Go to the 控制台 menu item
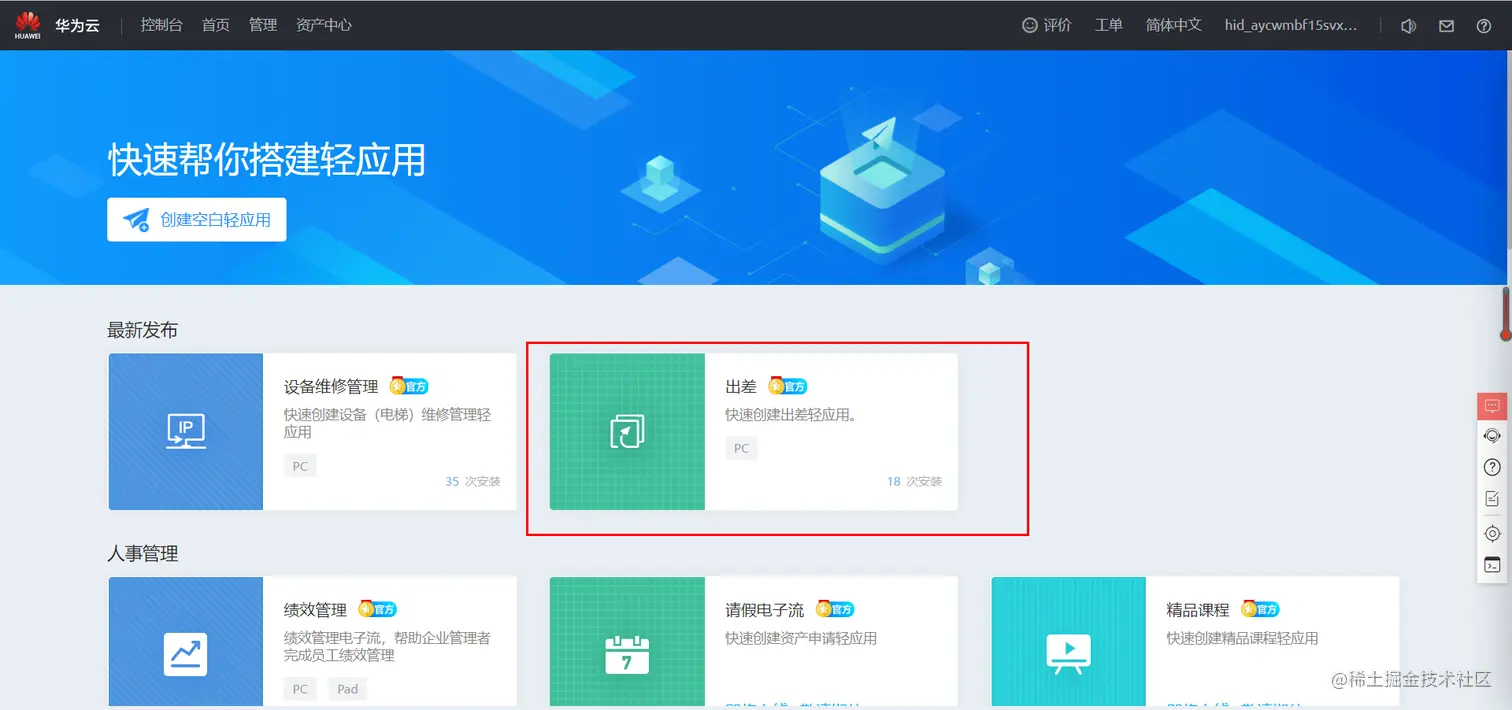This screenshot has width=1512, height=710. click(x=162, y=25)
